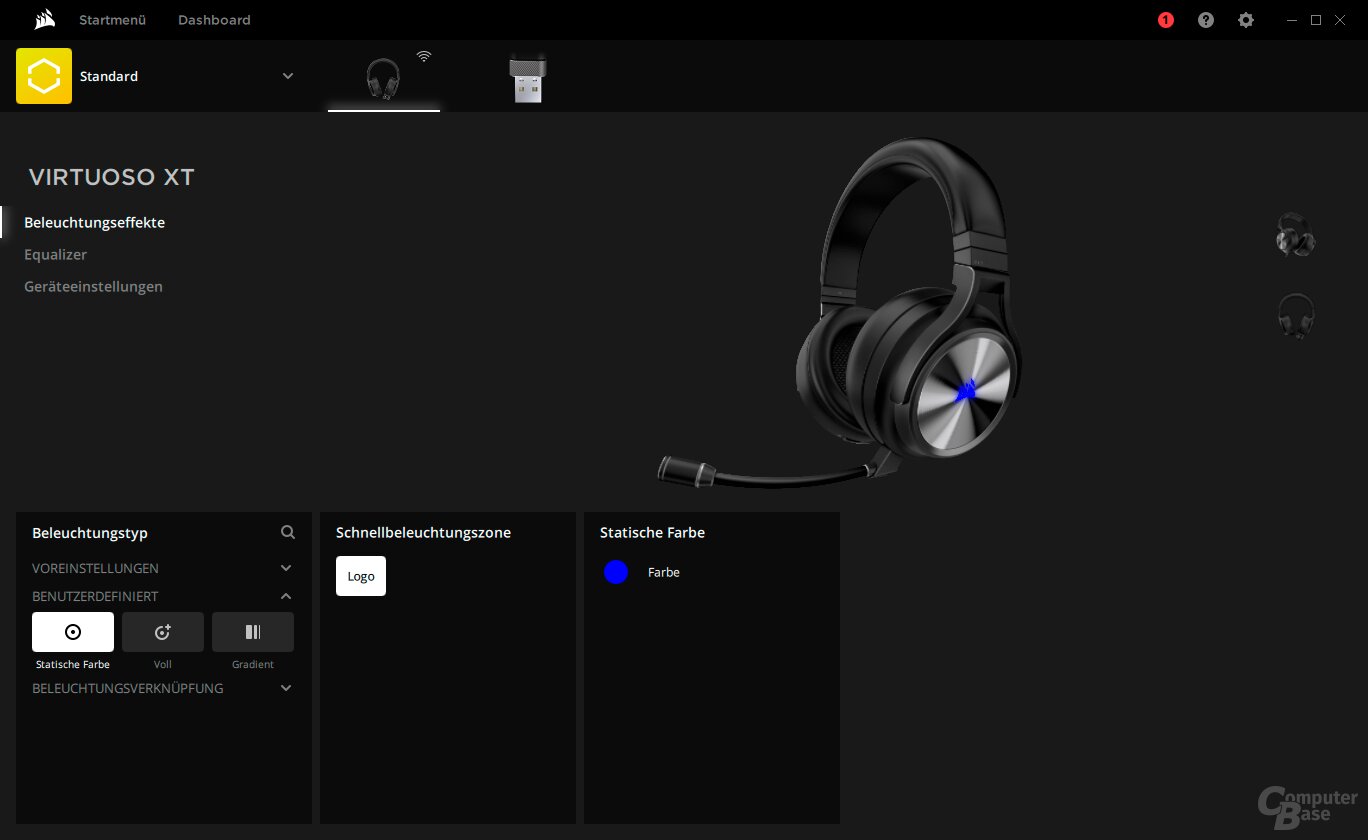
Task: Click the Corsair sails logo icon
Action: pos(43,20)
